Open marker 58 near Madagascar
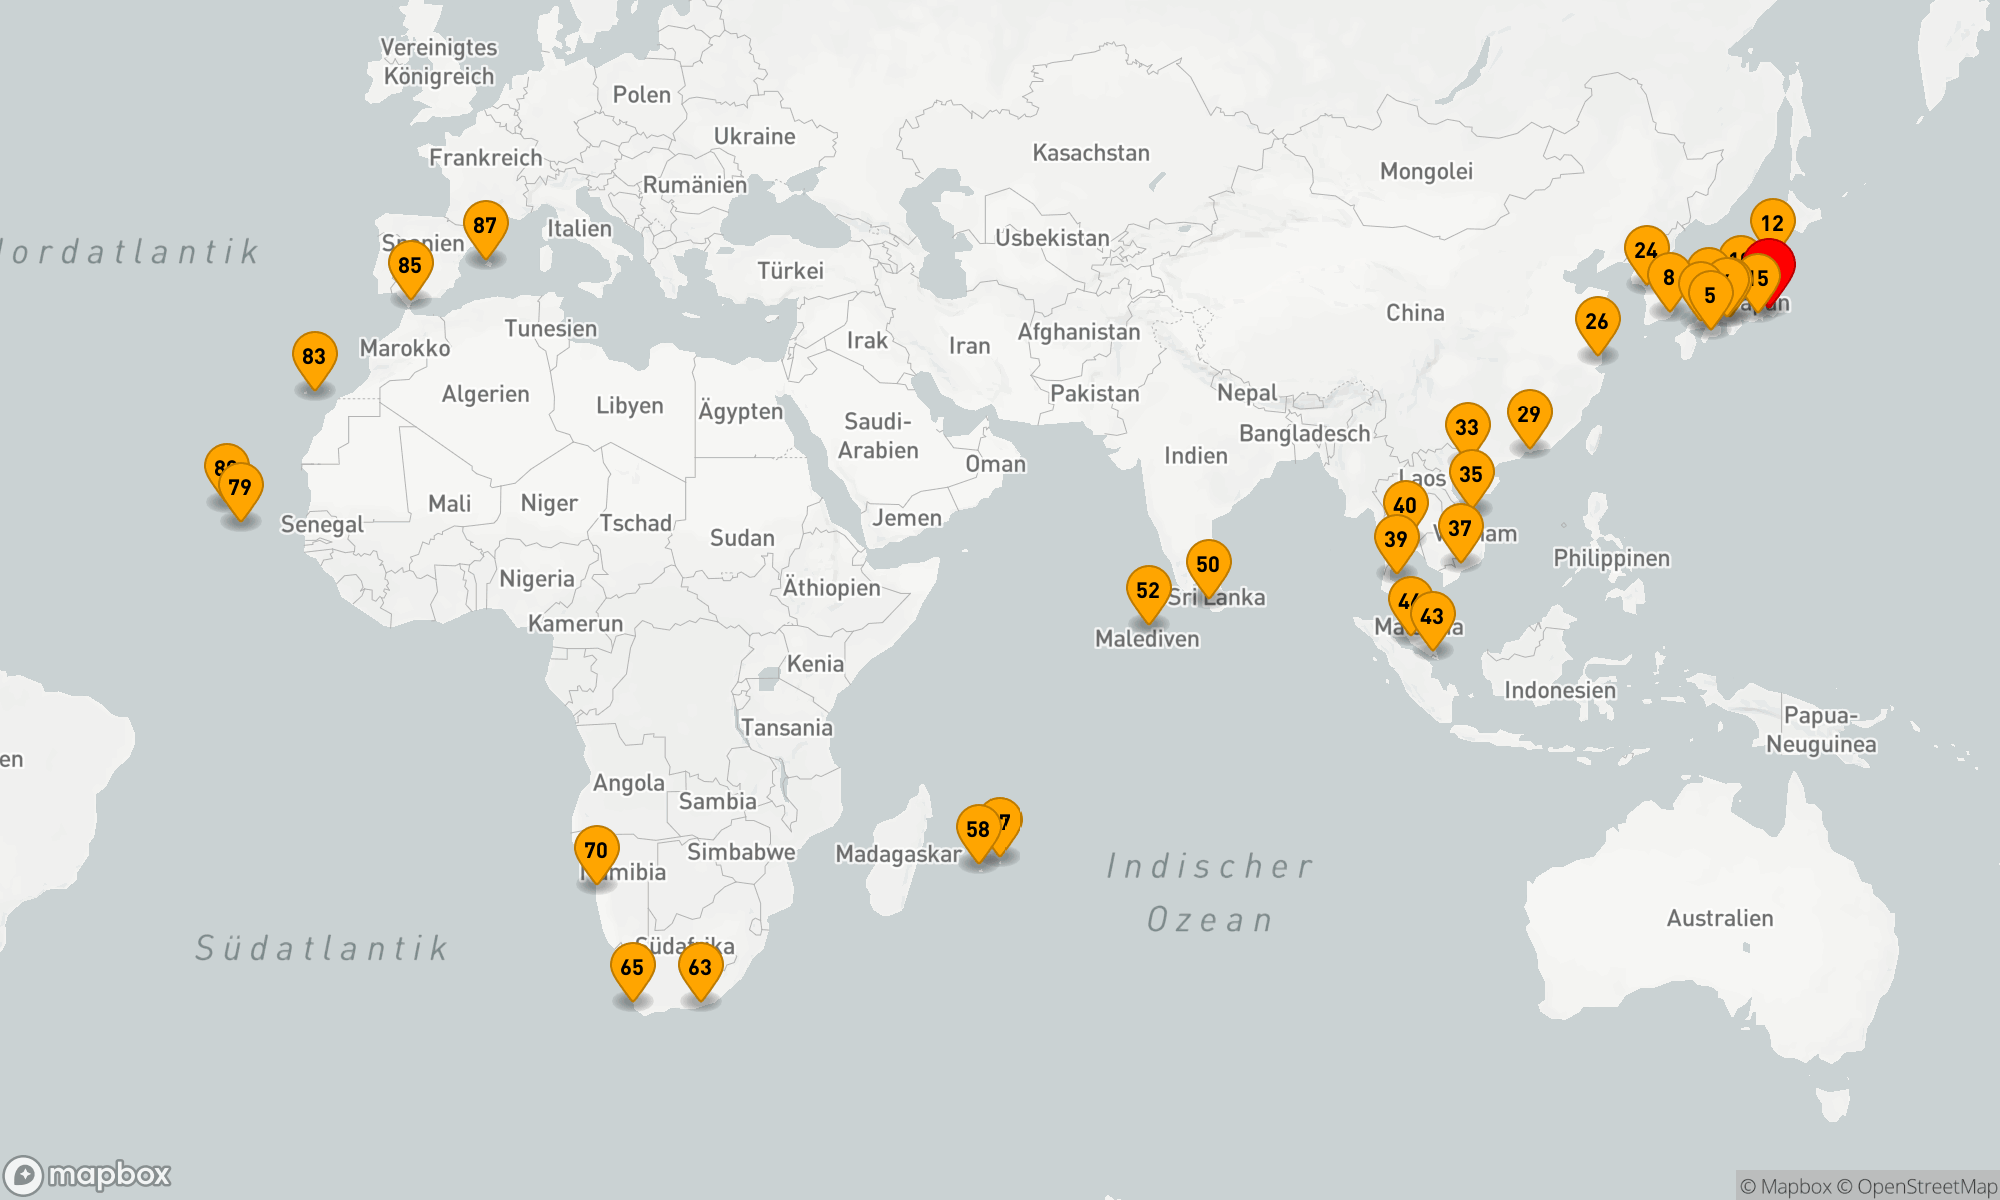 [x=977, y=830]
